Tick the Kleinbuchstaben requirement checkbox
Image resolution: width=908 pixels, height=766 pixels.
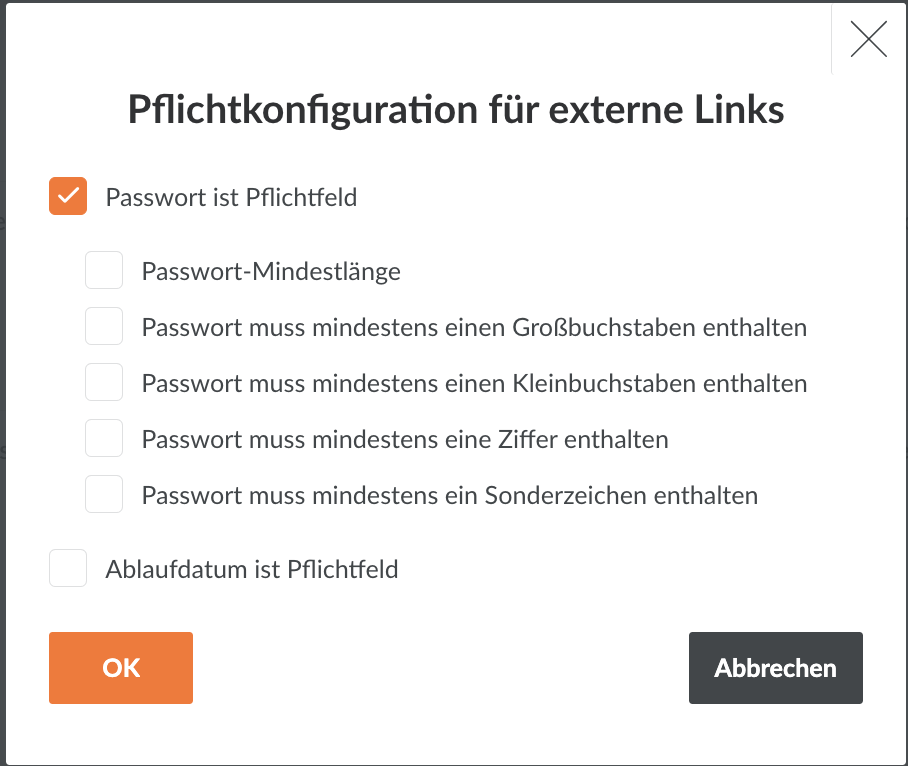tap(104, 382)
